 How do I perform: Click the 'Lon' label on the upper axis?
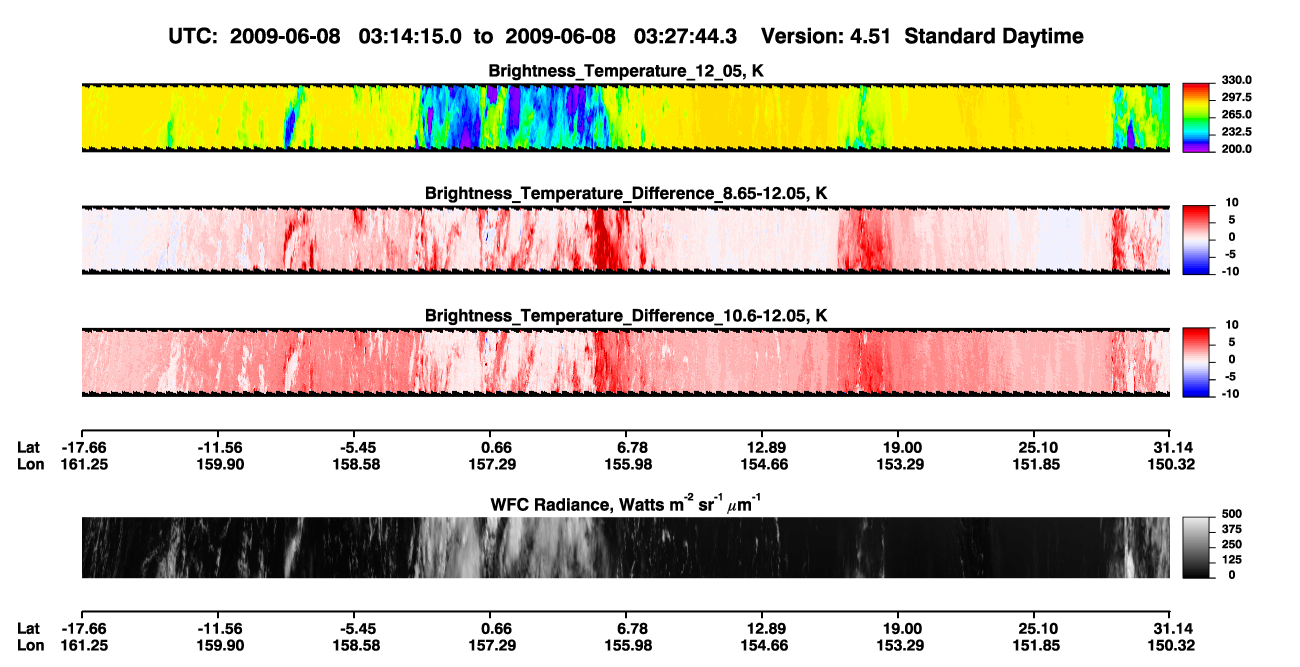pyautogui.click(x=30, y=464)
